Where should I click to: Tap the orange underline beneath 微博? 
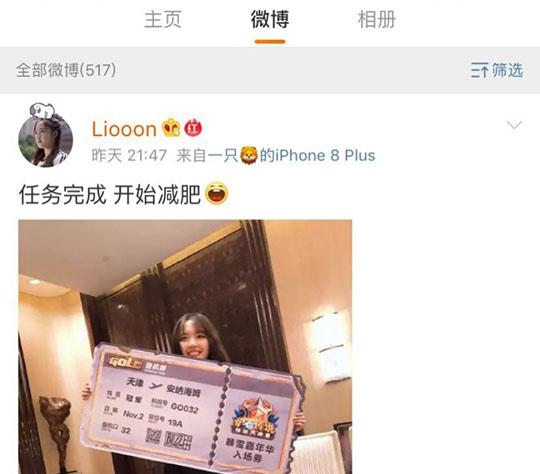tap(270, 41)
